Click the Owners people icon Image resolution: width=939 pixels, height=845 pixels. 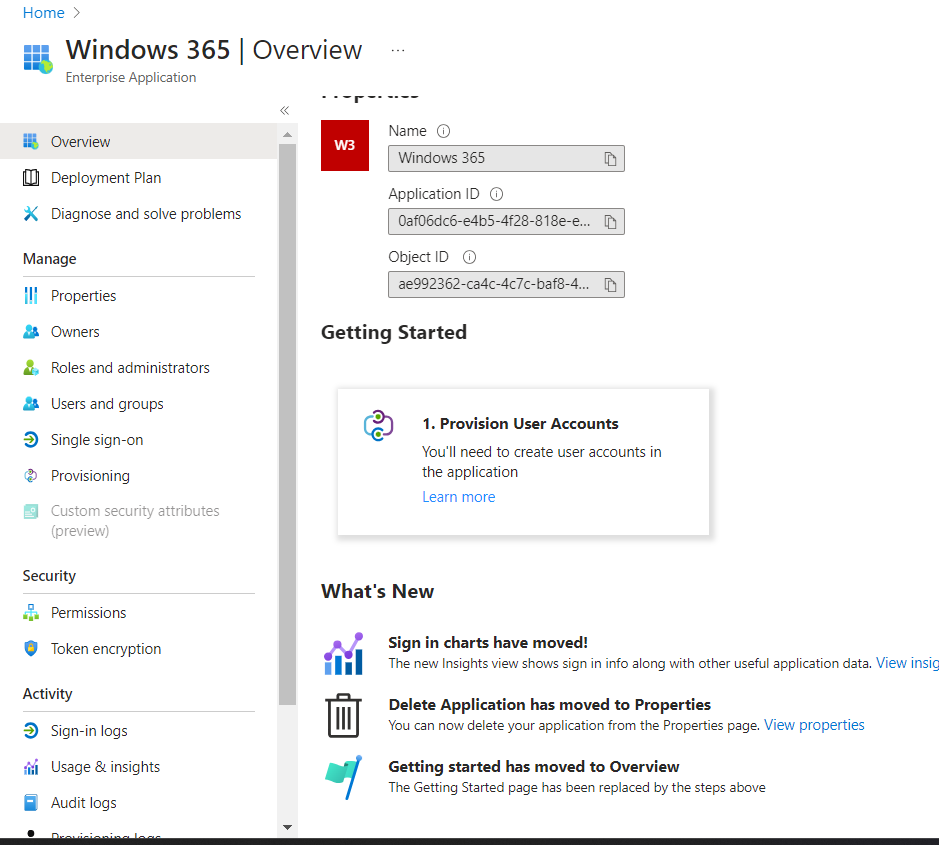(31, 332)
